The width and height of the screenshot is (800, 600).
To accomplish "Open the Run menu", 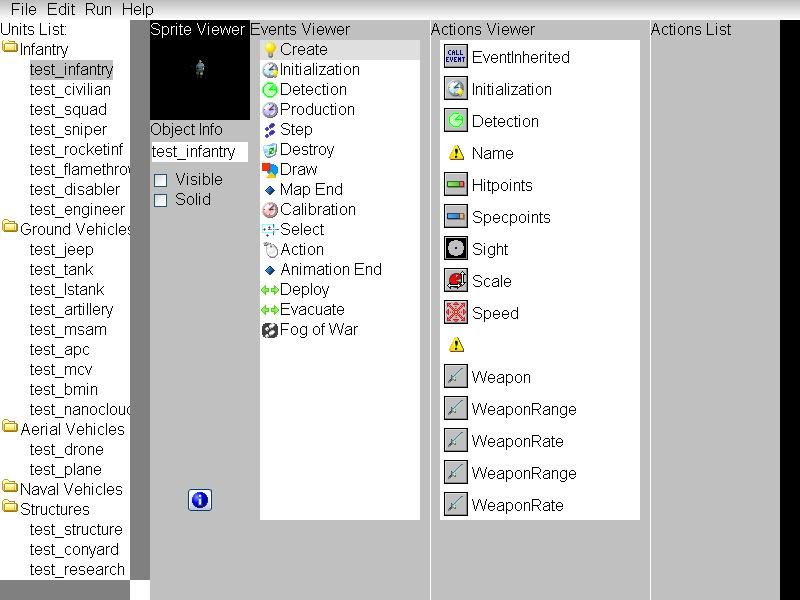I will (x=98, y=9).
